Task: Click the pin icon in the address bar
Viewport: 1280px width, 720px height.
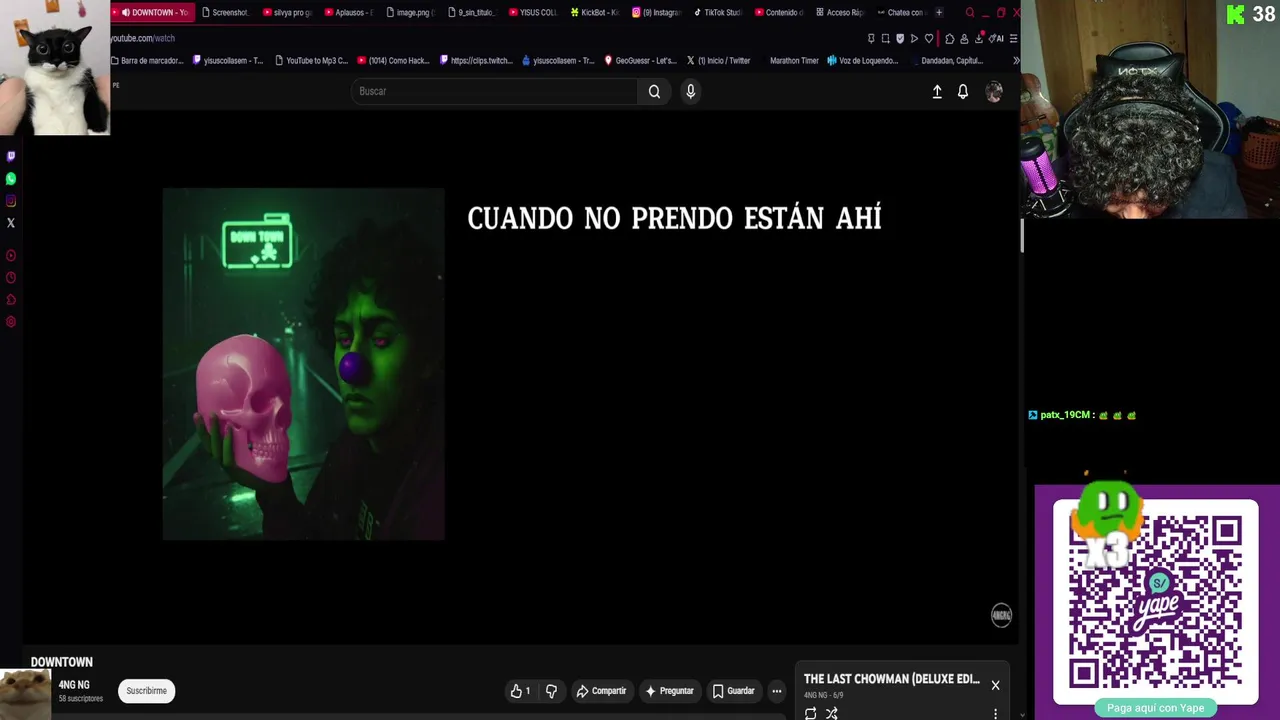Action: (871, 38)
